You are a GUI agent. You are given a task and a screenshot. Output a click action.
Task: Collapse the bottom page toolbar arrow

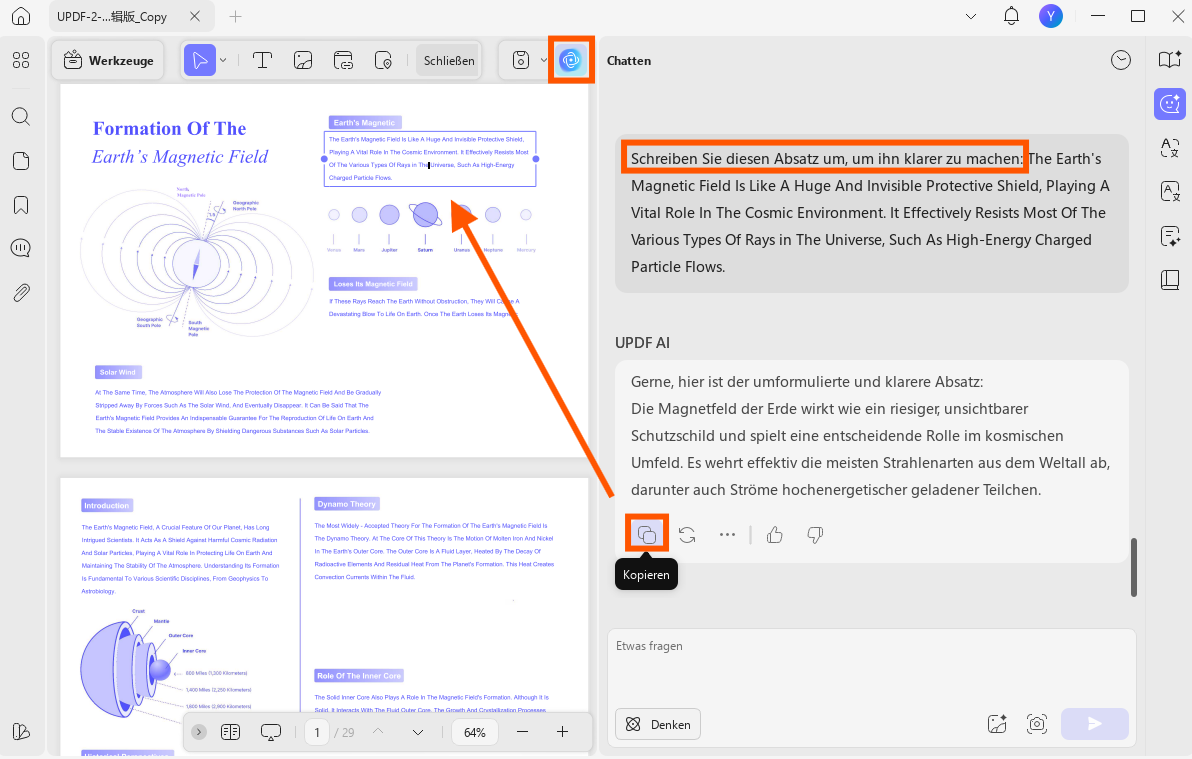[x=199, y=732]
